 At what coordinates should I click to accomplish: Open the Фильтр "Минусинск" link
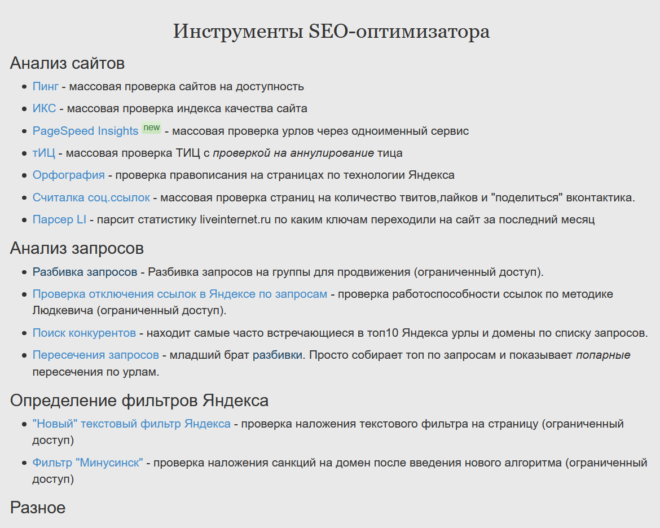pyautogui.click(x=88, y=463)
